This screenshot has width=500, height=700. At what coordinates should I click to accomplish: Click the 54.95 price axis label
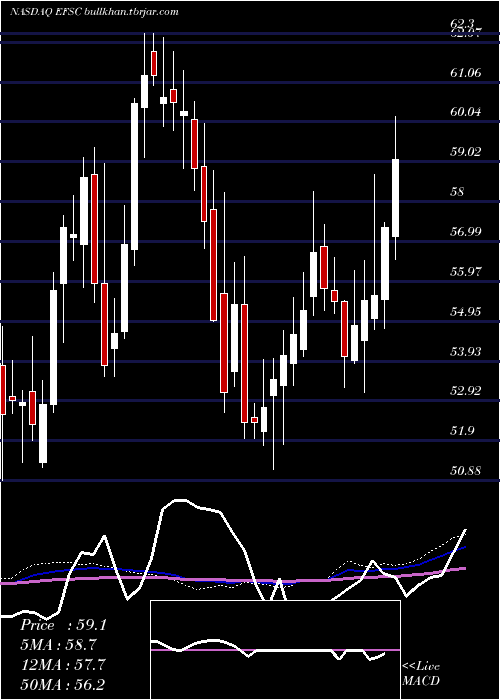pos(466,311)
